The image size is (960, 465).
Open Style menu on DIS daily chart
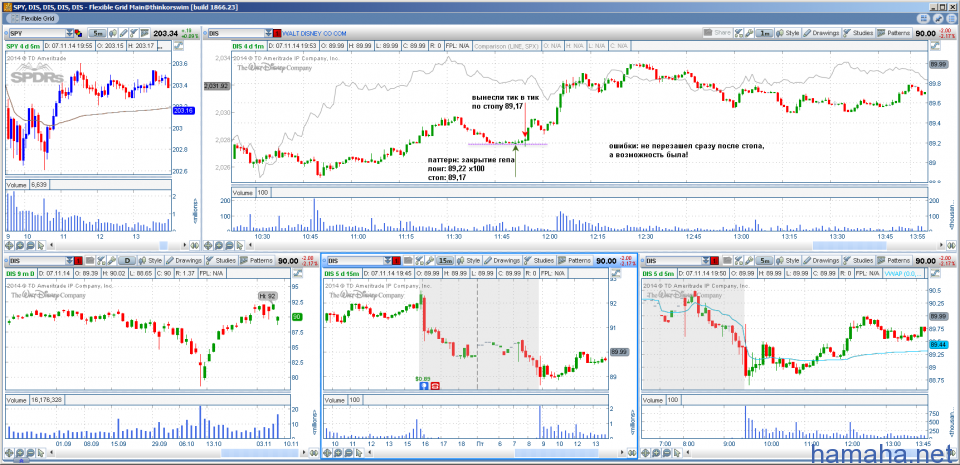150,260
